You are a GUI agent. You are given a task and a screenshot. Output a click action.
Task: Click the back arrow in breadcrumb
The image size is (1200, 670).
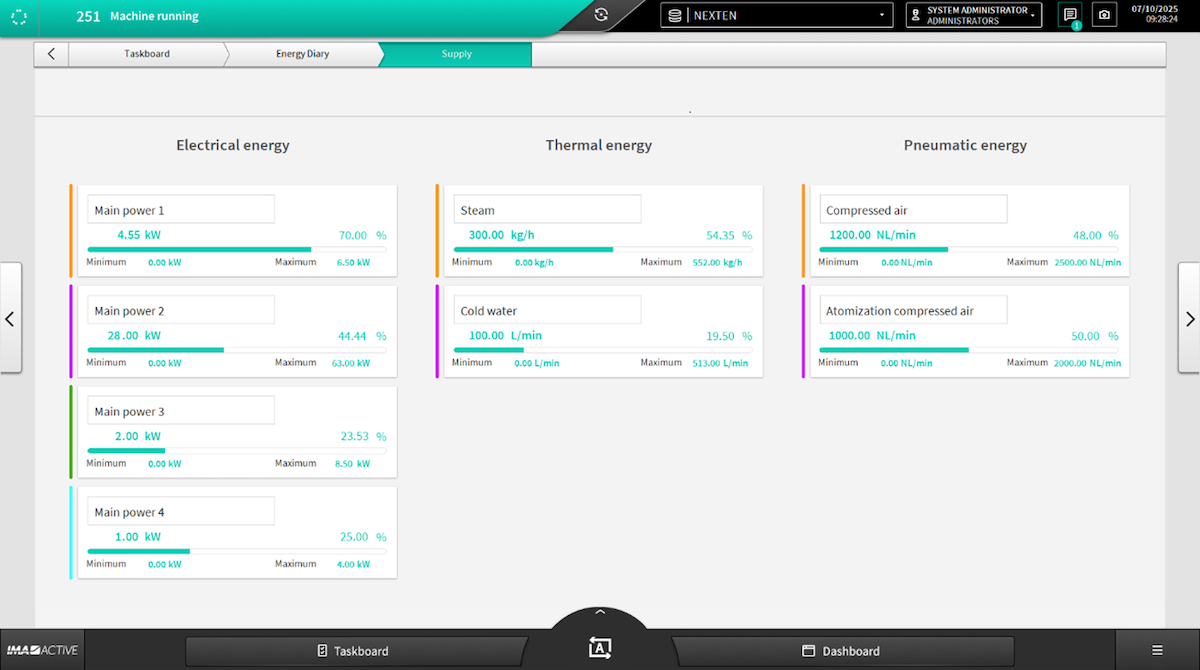coord(51,54)
